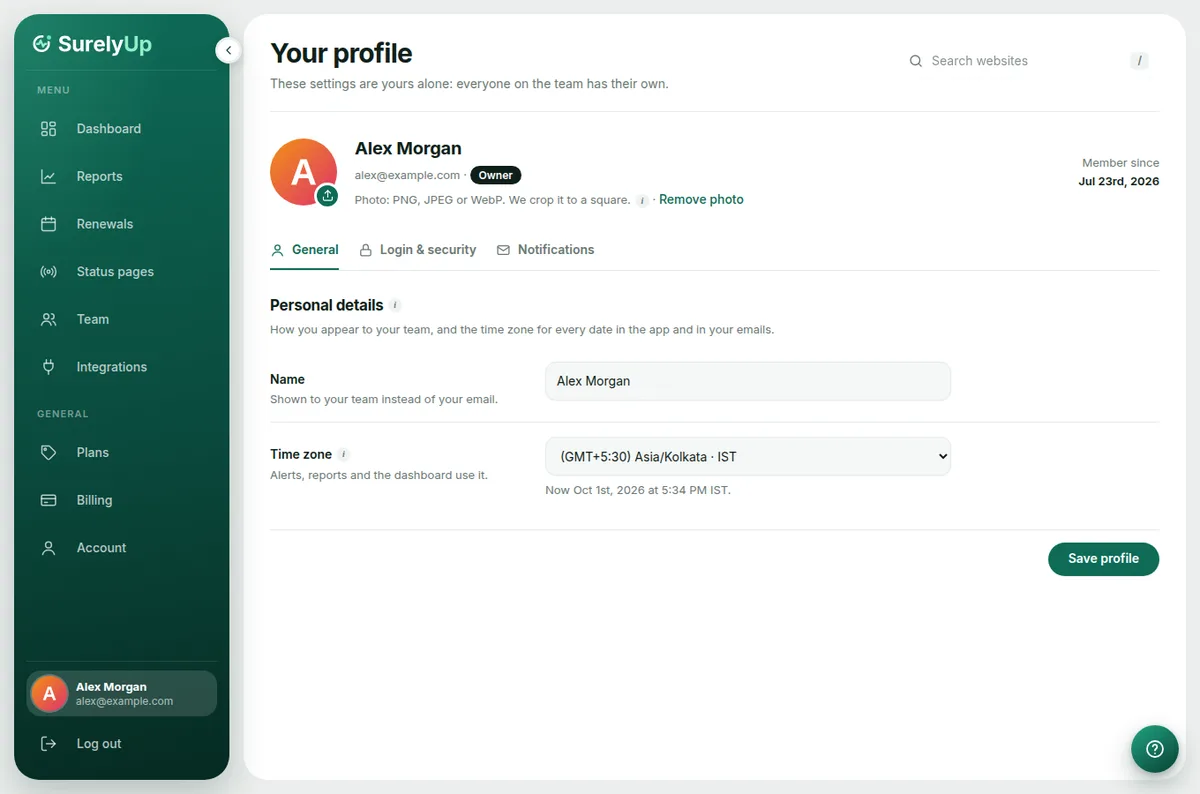Viewport: 1200px width, 794px height.
Task: Open the Alex Morgan user card in the sidebar
Action: [122, 694]
